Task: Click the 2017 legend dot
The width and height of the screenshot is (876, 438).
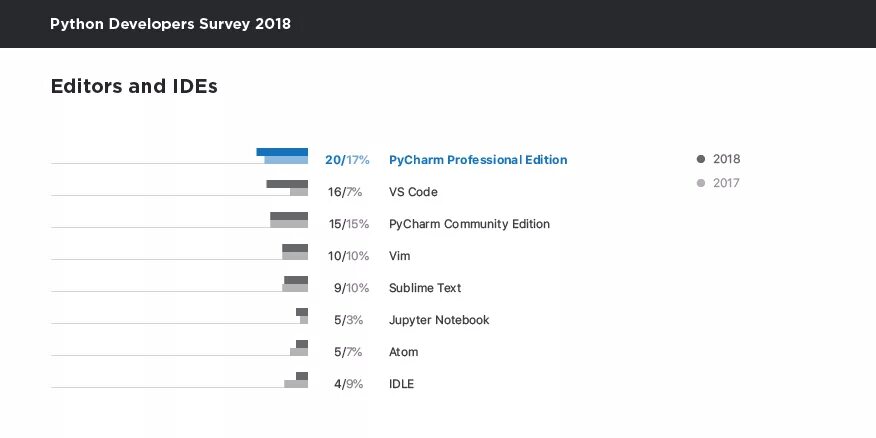Action: tap(701, 183)
